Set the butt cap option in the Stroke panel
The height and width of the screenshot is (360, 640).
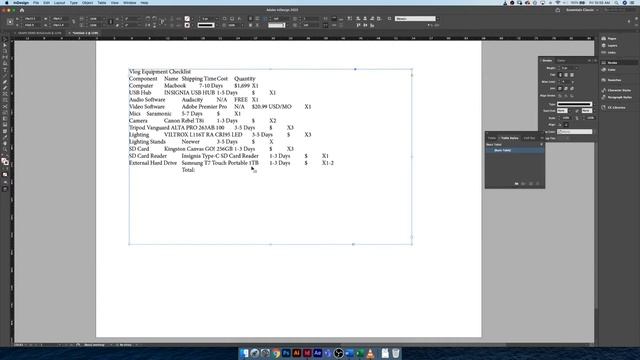[560, 75]
